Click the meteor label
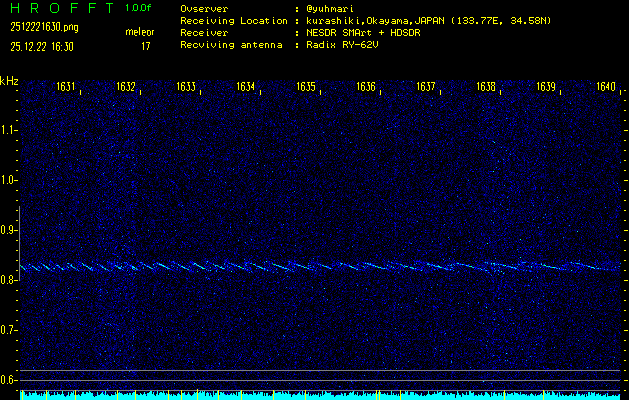Image resolution: width=629 pixels, height=400 pixels. point(139,32)
